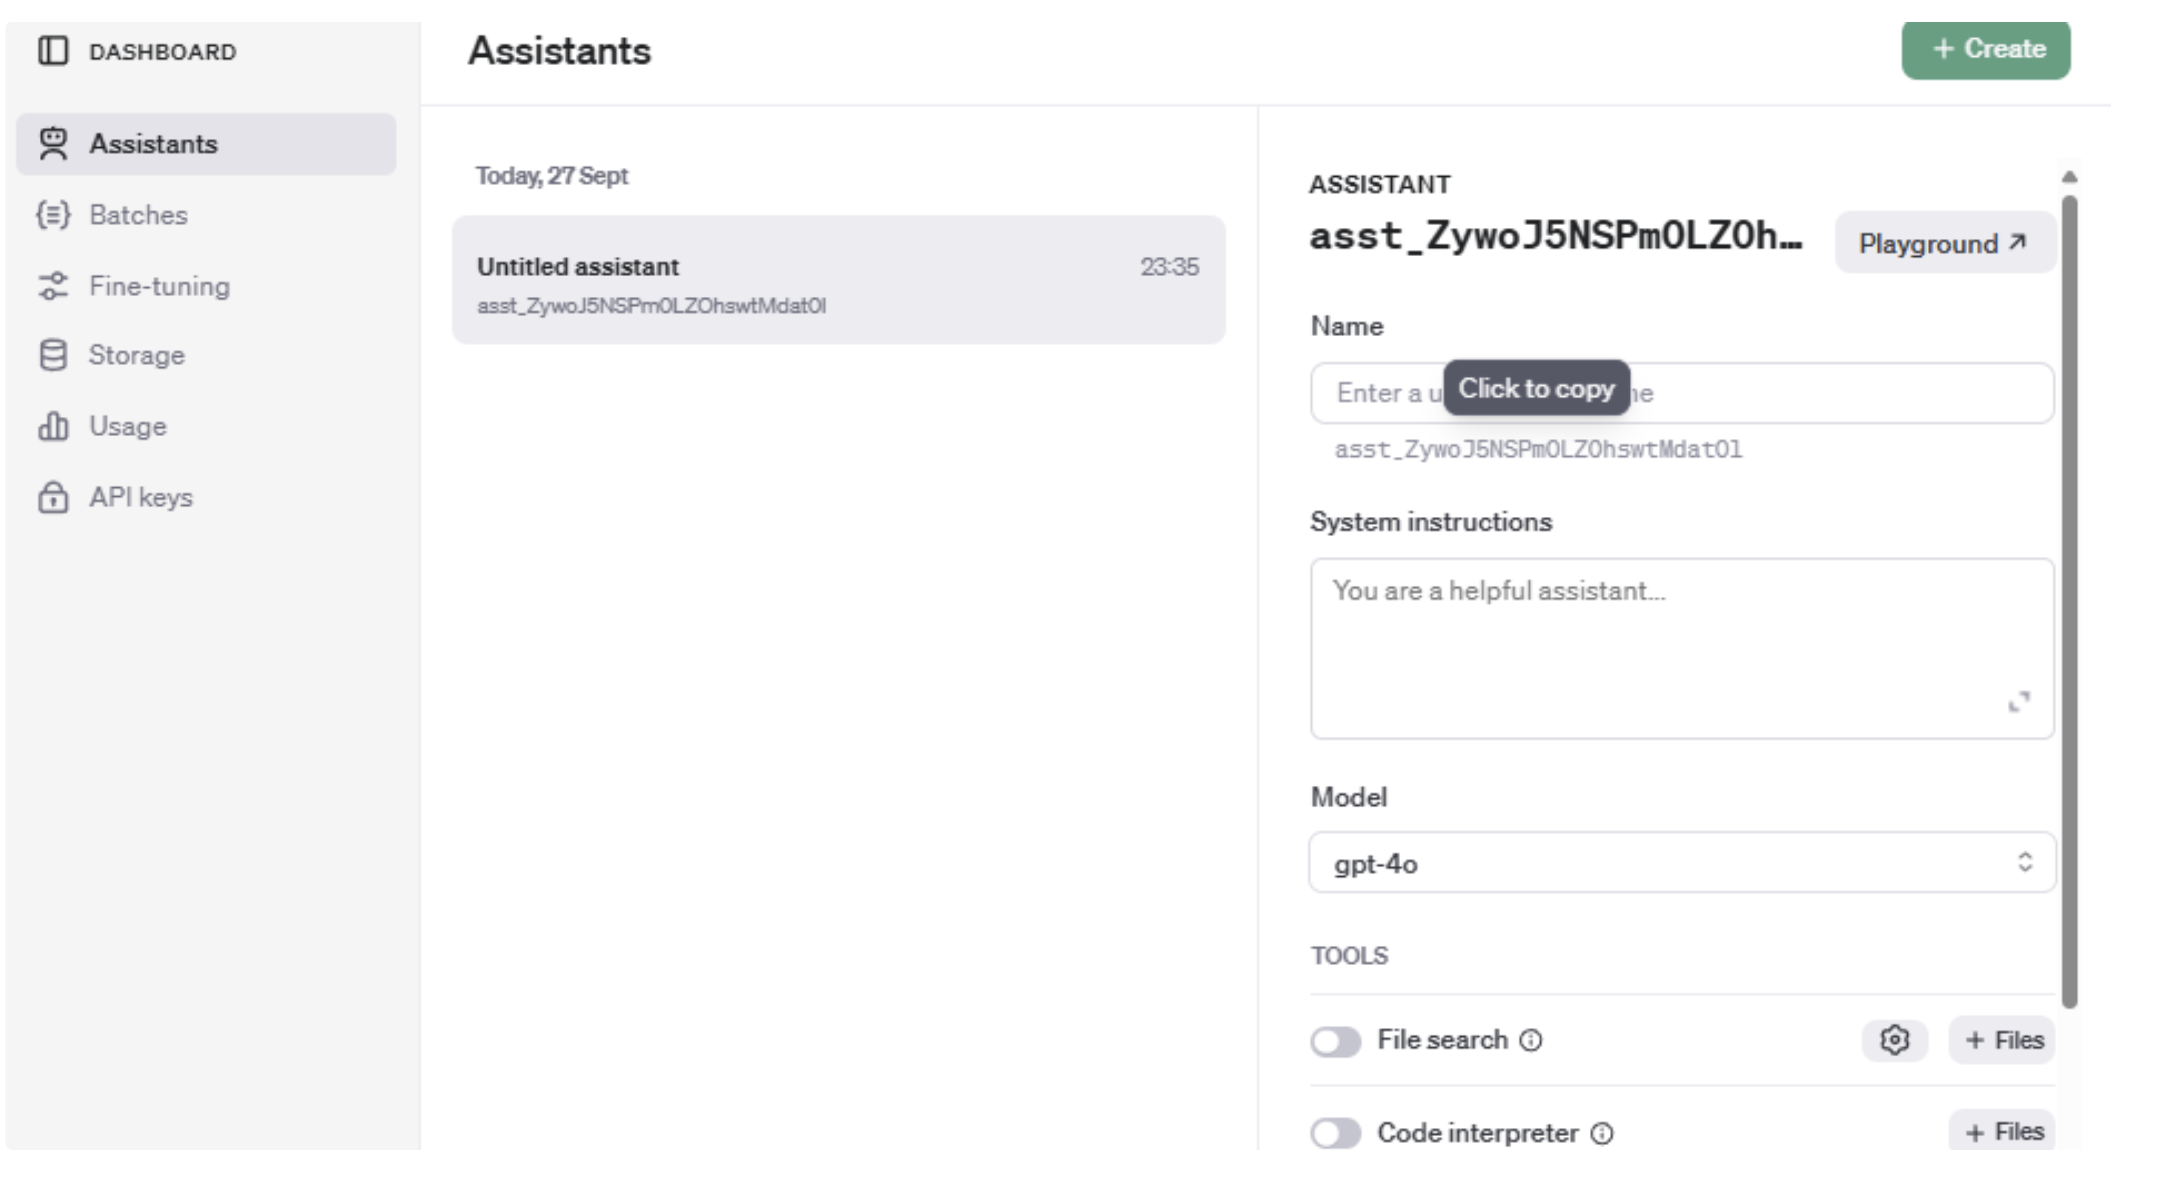The height and width of the screenshot is (1192, 2164).
Task: Click the Create button
Action: 1986,48
